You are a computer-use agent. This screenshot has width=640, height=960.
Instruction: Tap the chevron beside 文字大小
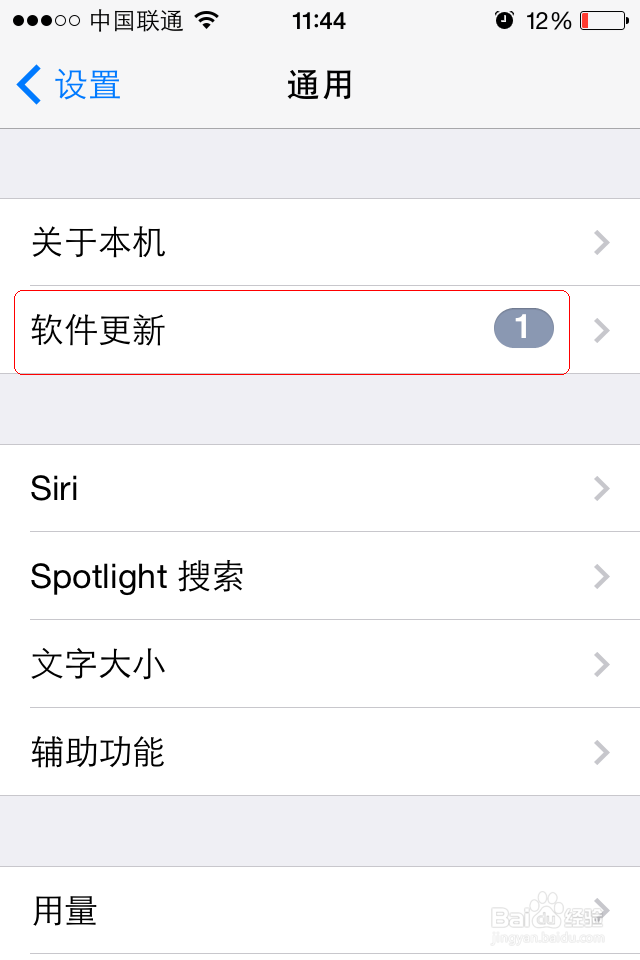click(x=601, y=664)
